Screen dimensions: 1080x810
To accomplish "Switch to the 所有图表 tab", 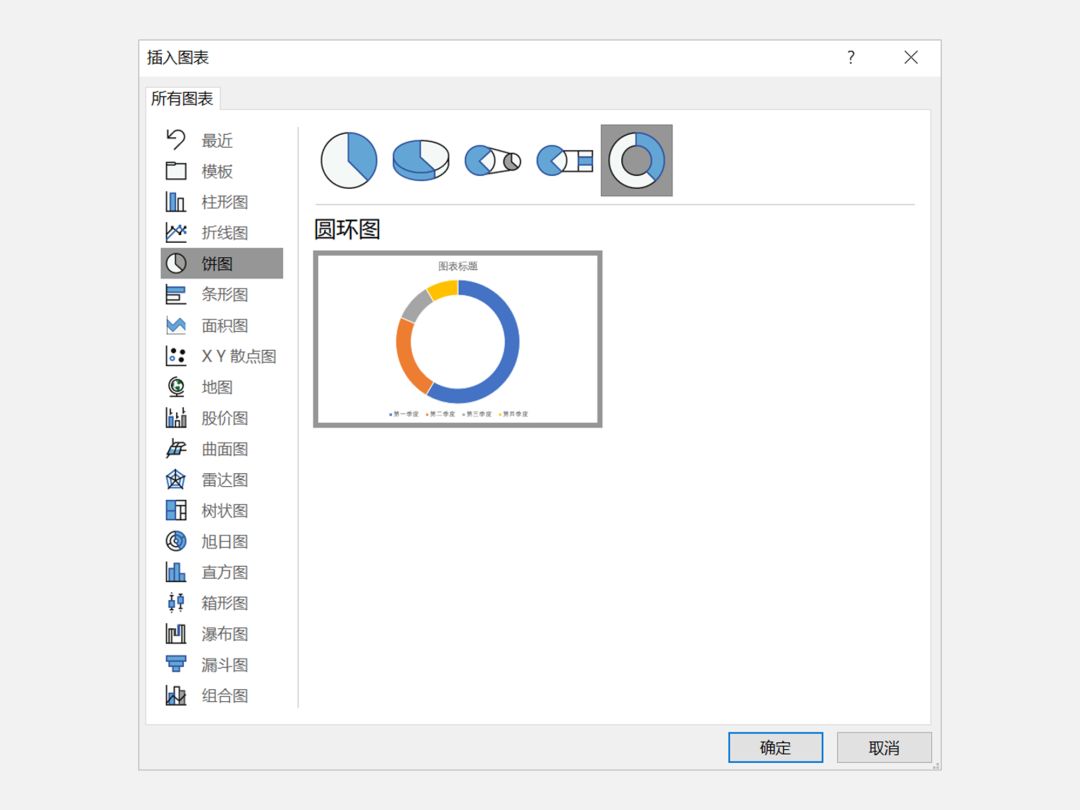I will pyautogui.click(x=182, y=98).
